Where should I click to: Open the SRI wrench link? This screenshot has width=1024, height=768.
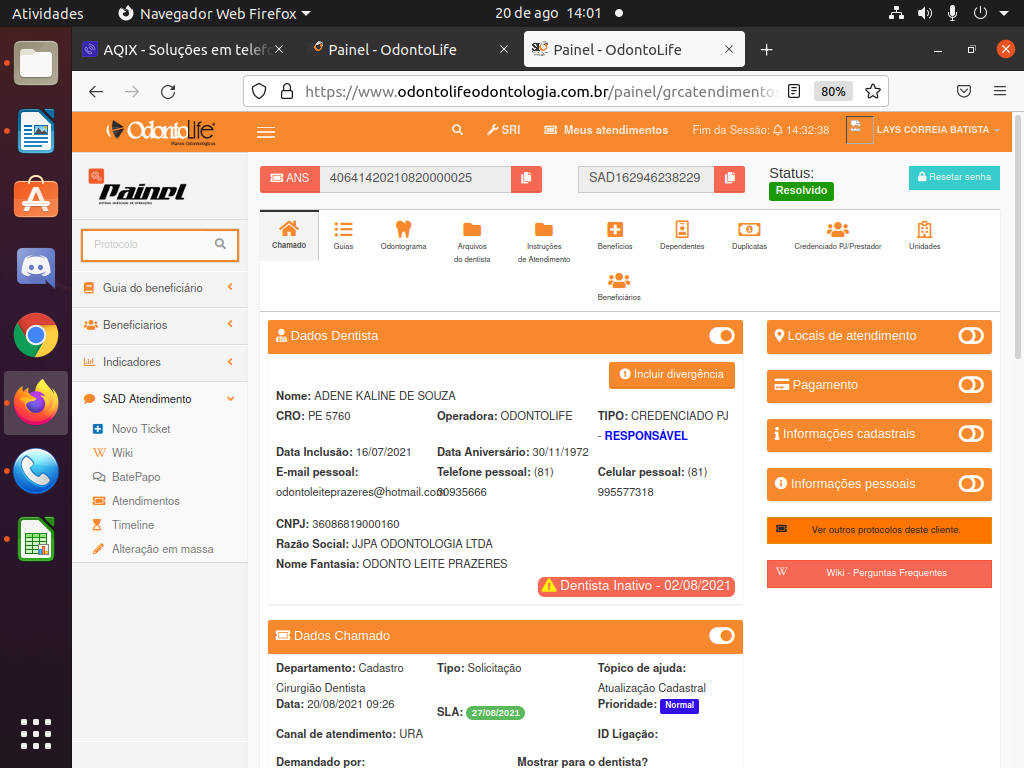(x=504, y=130)
